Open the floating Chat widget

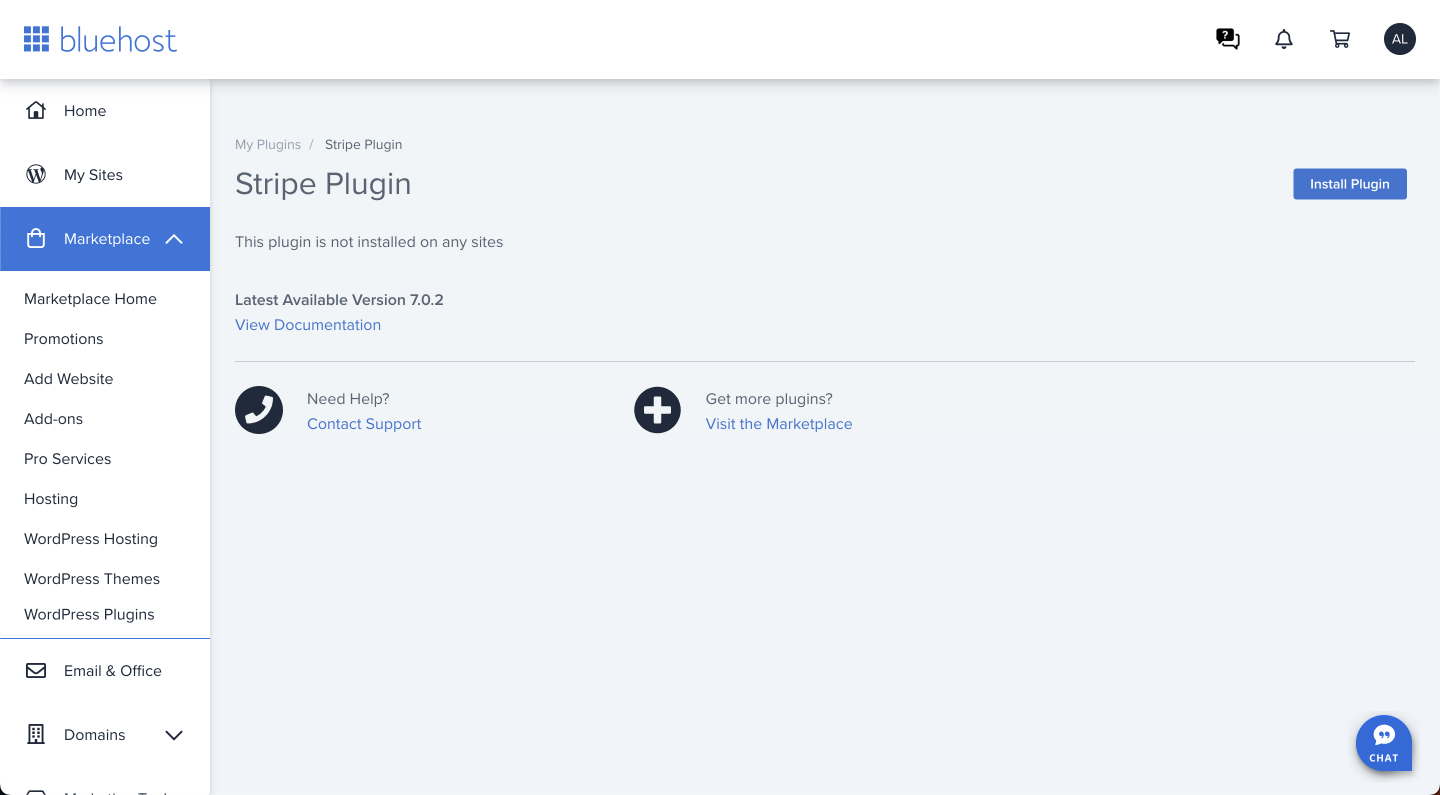pos(1384,743)
